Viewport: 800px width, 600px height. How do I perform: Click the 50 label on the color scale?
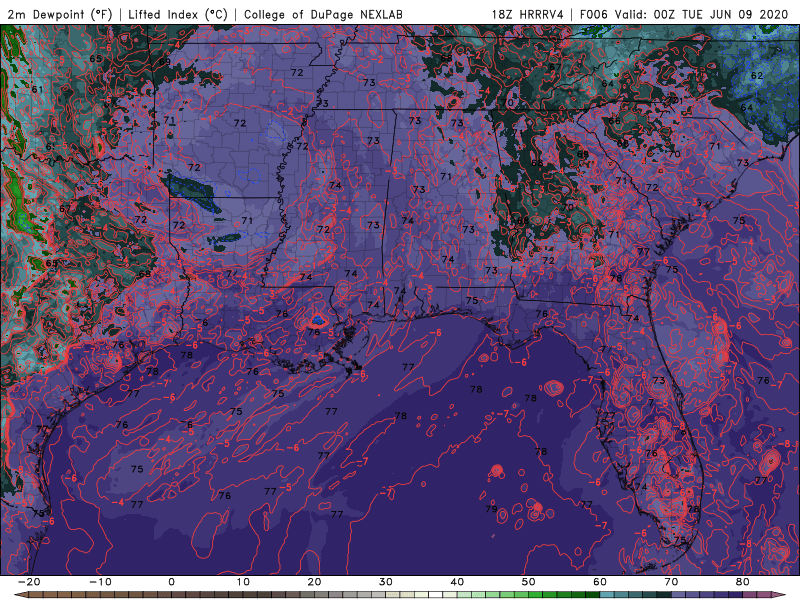(529, 582)
